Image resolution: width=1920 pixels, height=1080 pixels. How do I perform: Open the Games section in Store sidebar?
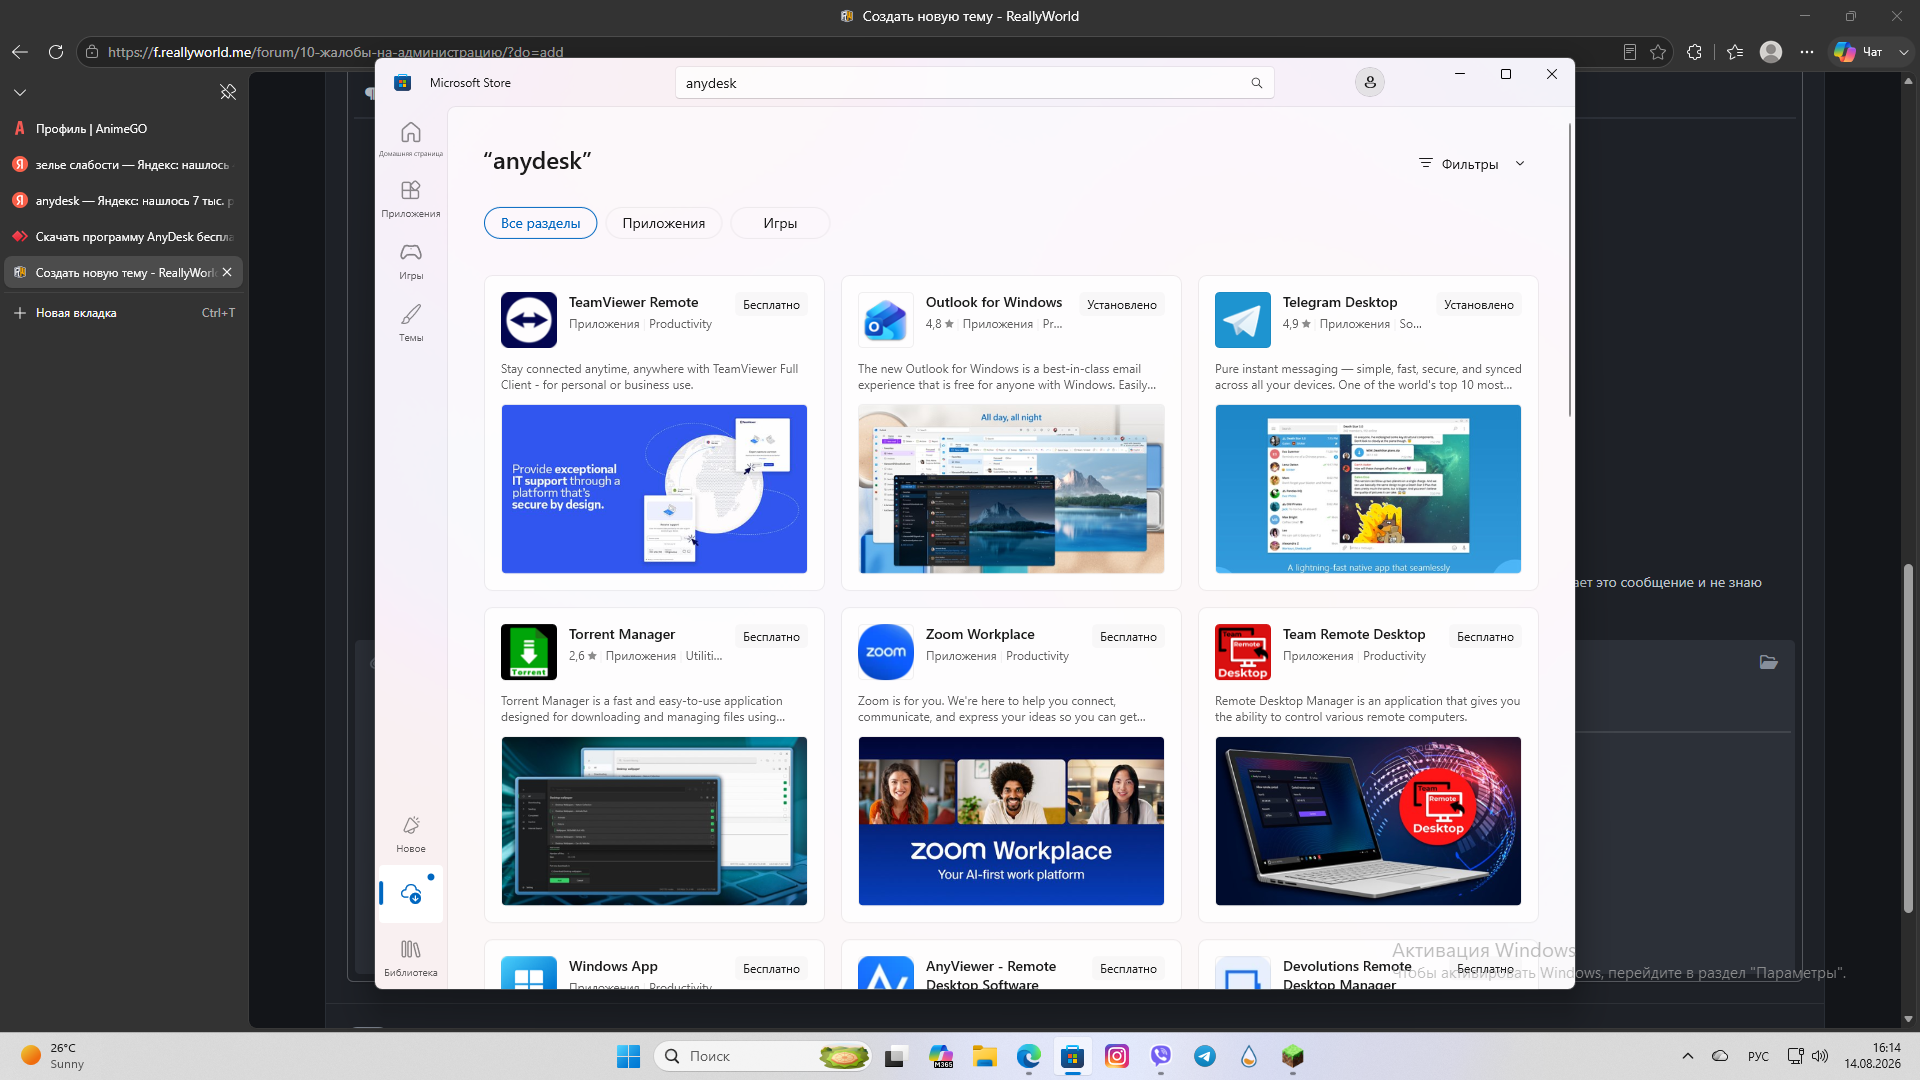coord(411,260)
